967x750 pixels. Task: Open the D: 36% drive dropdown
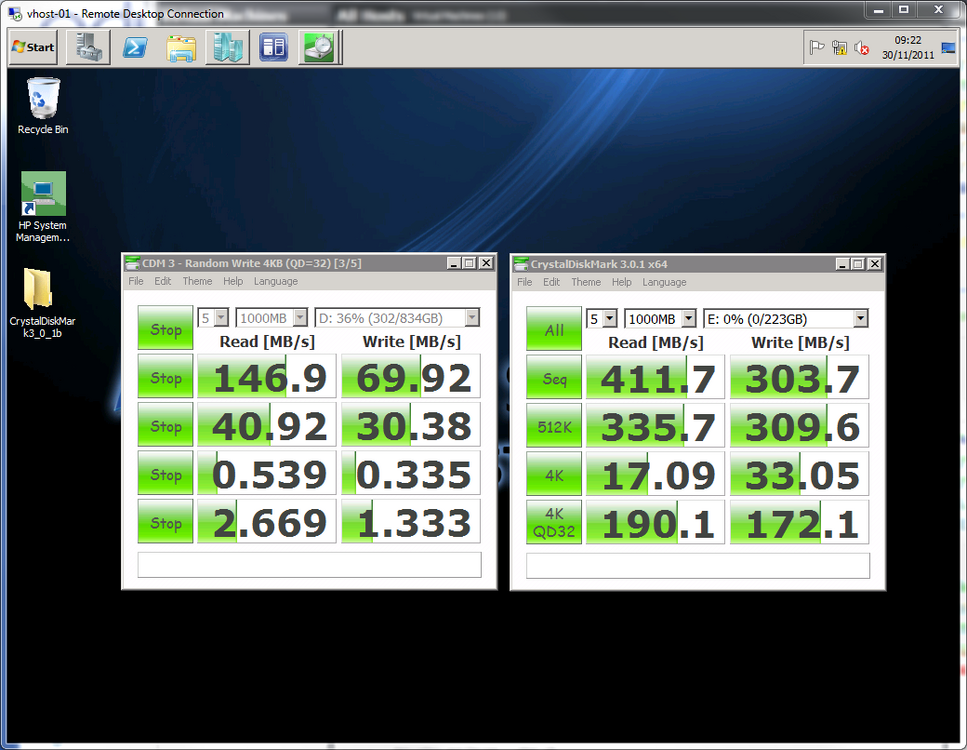[x=397, y=318]
